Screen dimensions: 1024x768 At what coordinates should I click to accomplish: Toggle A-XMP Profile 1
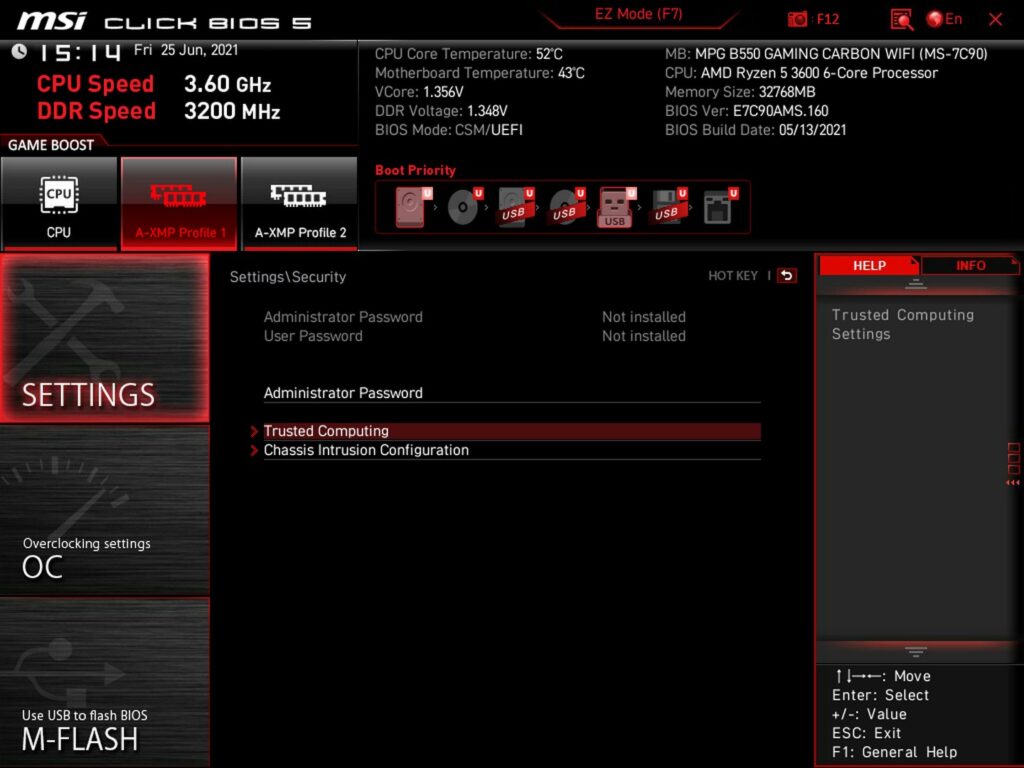tap(179, 204)
